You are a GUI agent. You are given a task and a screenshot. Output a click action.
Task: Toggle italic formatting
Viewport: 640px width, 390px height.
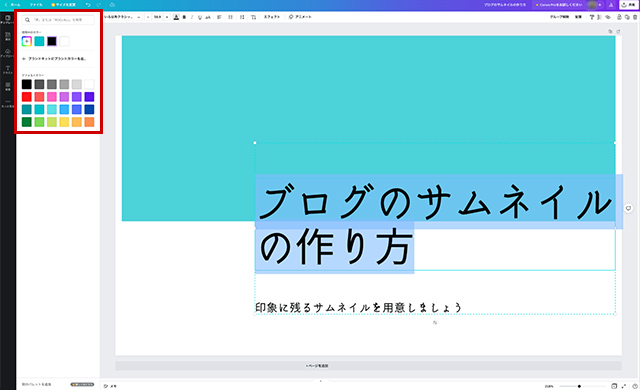coord(192,17)
